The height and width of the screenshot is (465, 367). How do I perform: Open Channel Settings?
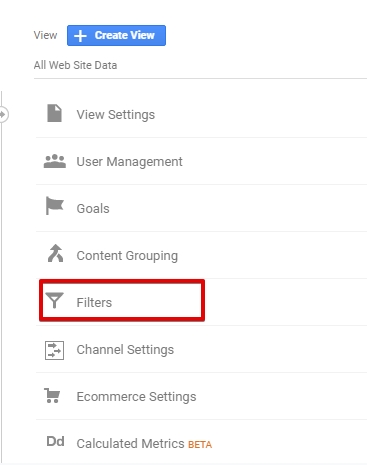[201, 349]
